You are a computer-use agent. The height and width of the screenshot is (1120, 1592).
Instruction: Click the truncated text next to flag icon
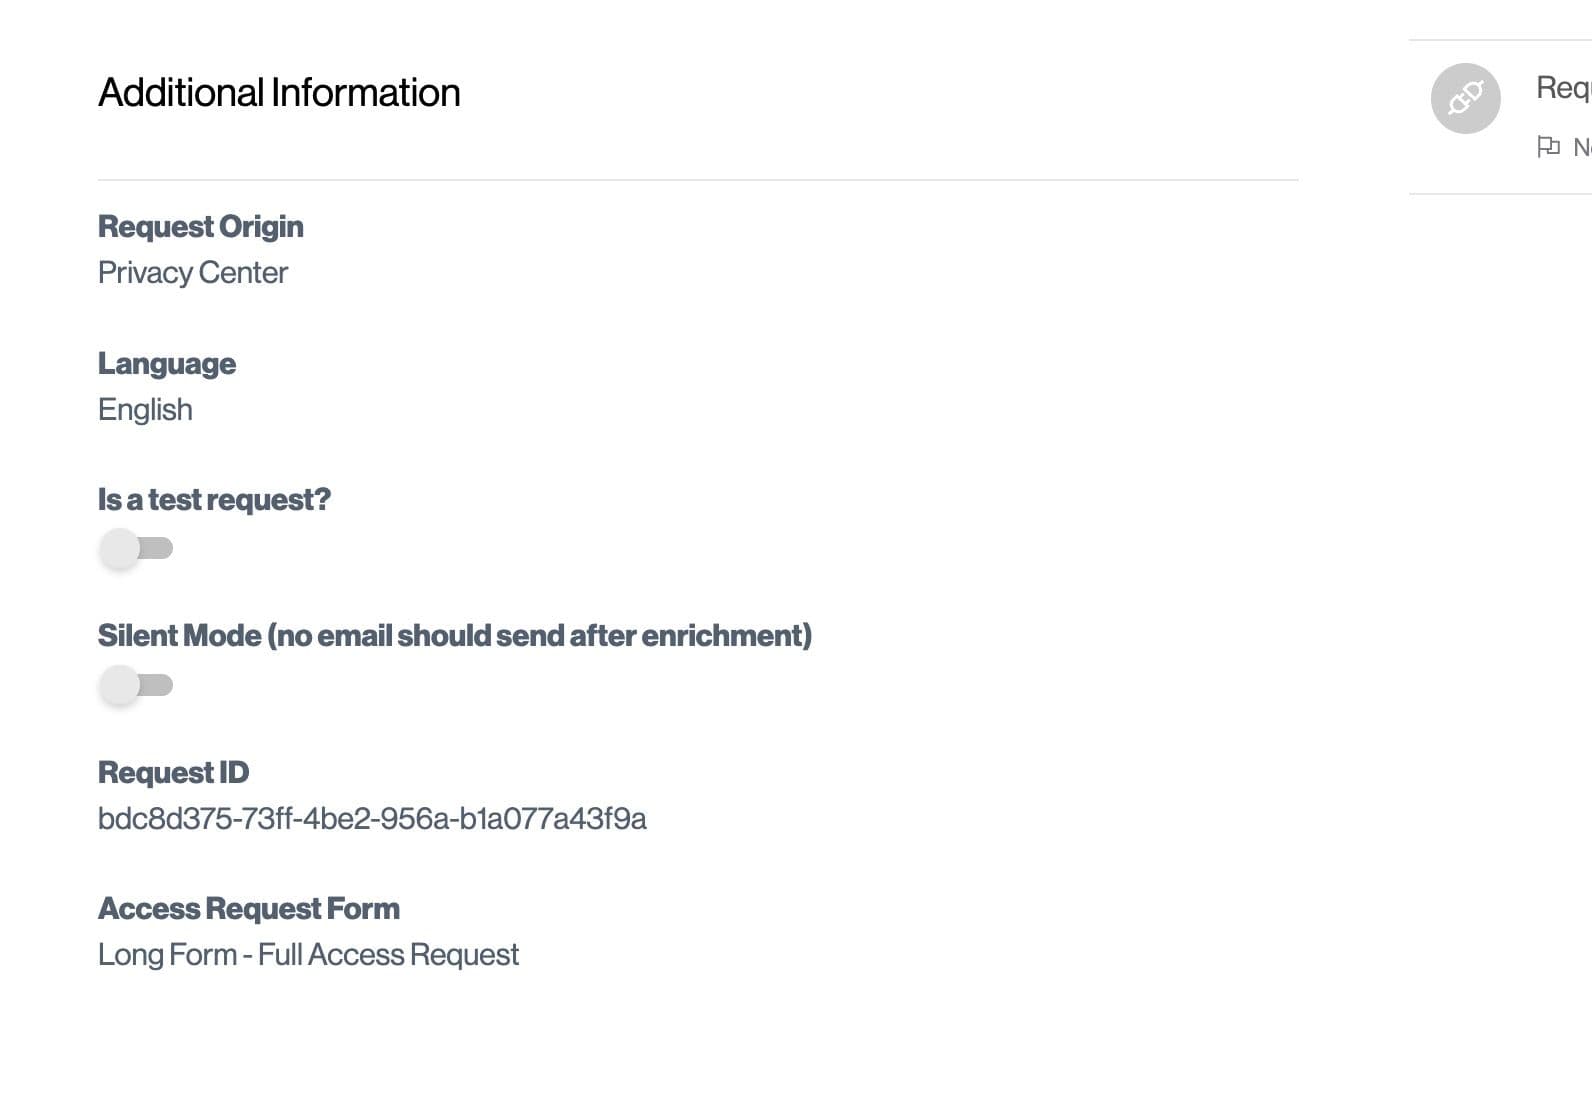tap(1581, 148)
